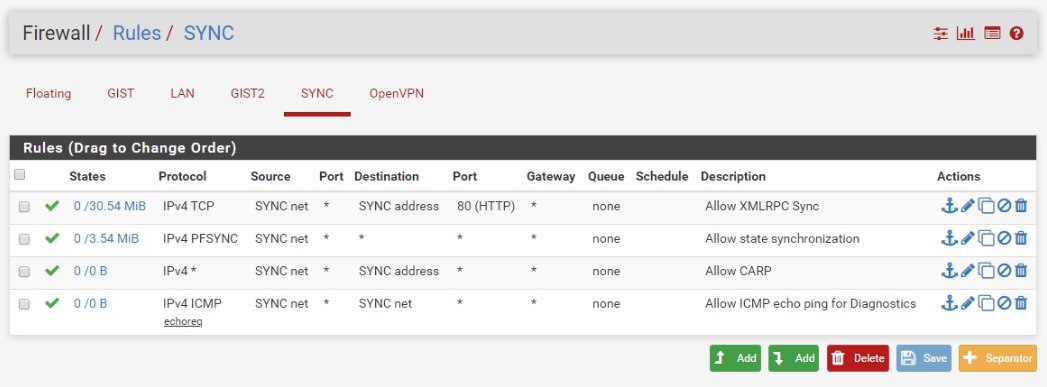The height and width of the screenshot is (387, 1047).
Task: Click the orange Separator button
Action: tap(998, 358)
